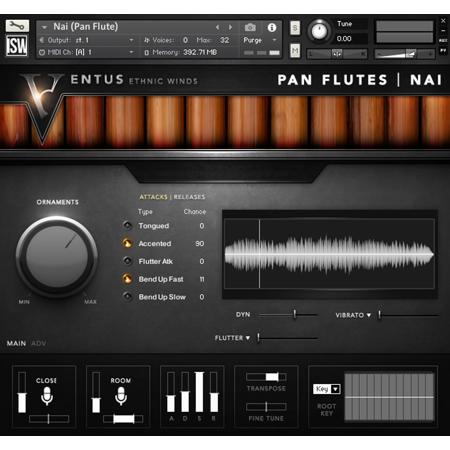Click the Room microphone icon
This screenshot has width=450, height=450.
[x=121, y=396]
